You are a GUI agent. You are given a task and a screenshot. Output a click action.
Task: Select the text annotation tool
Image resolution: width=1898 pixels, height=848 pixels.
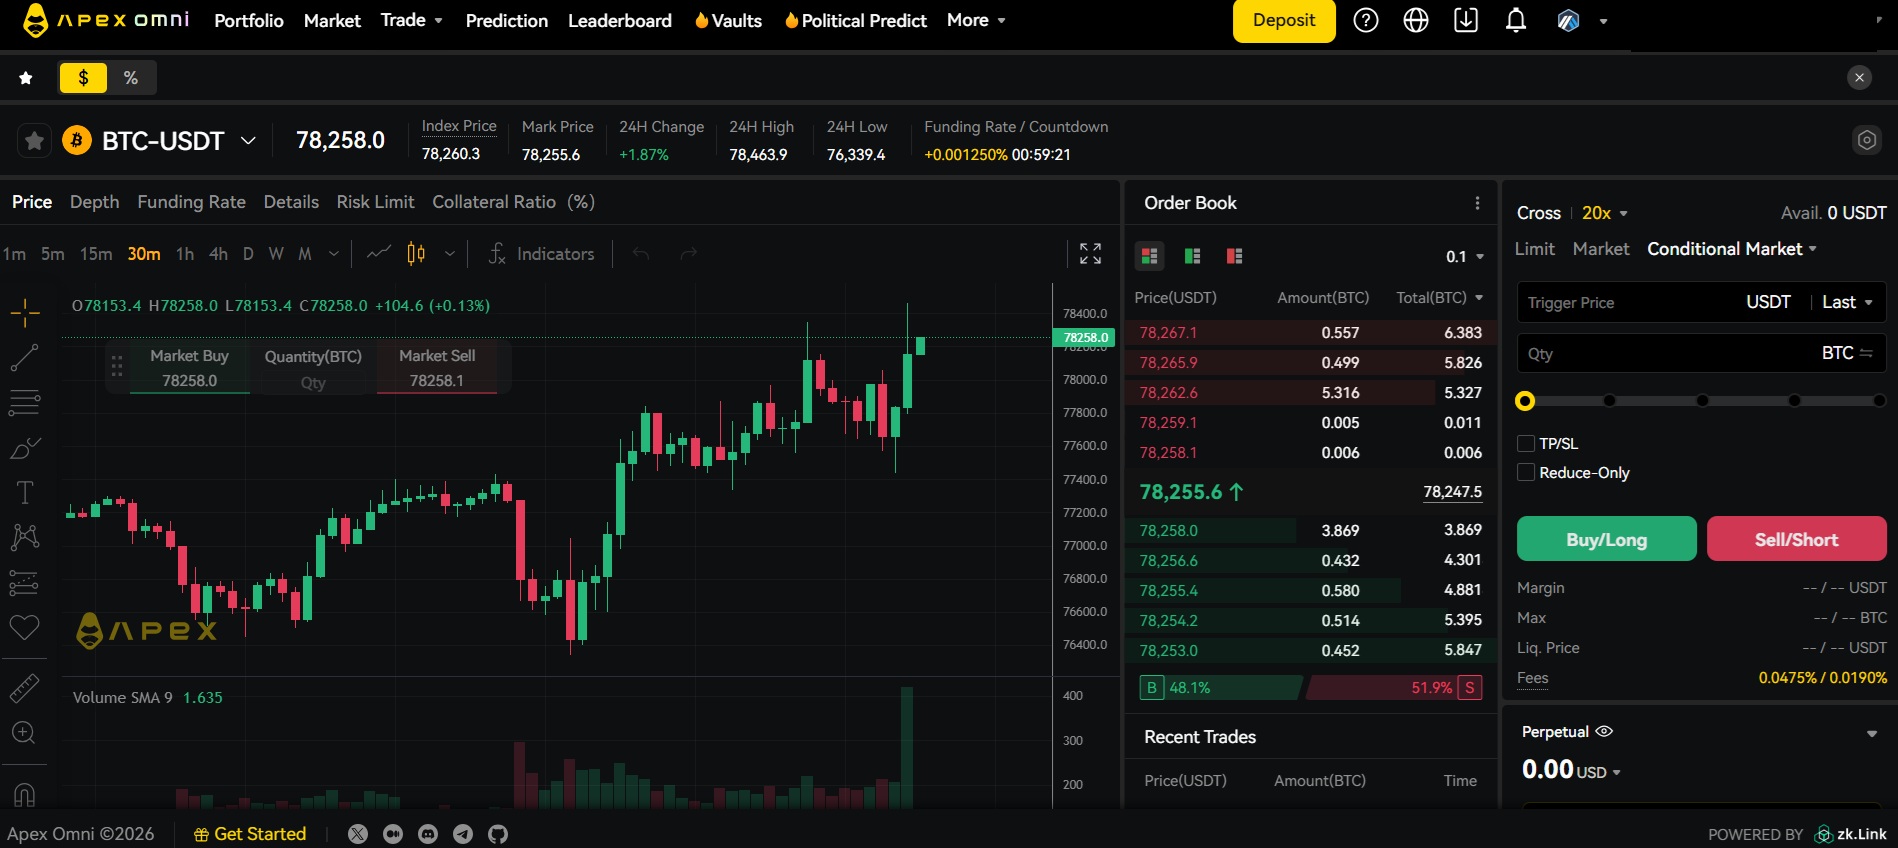click(x=25, y=492)
